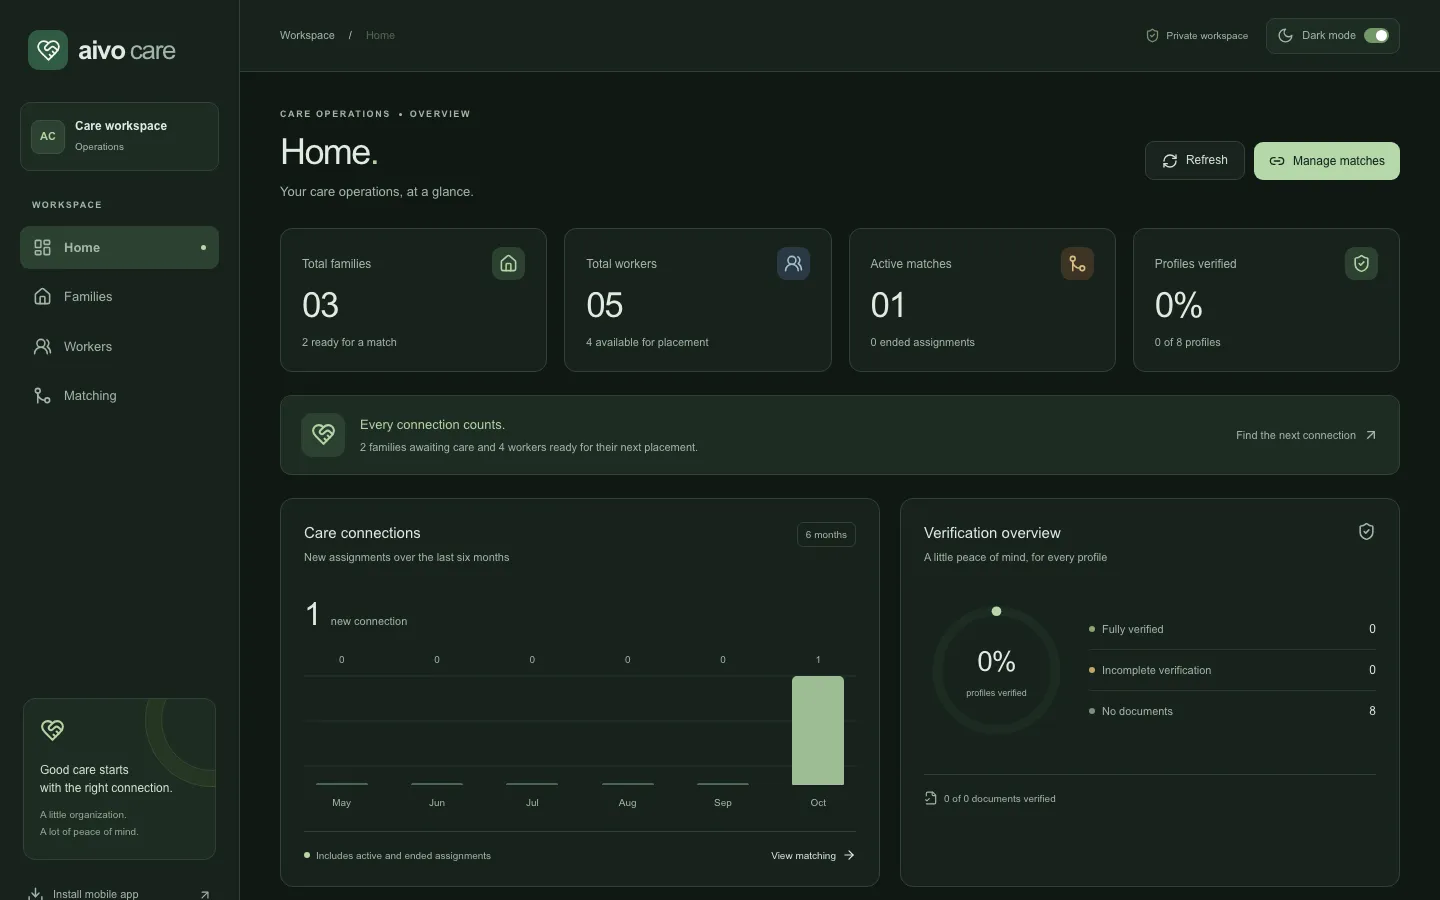Click the arrow icon beside View matching

tap(849, 855)
